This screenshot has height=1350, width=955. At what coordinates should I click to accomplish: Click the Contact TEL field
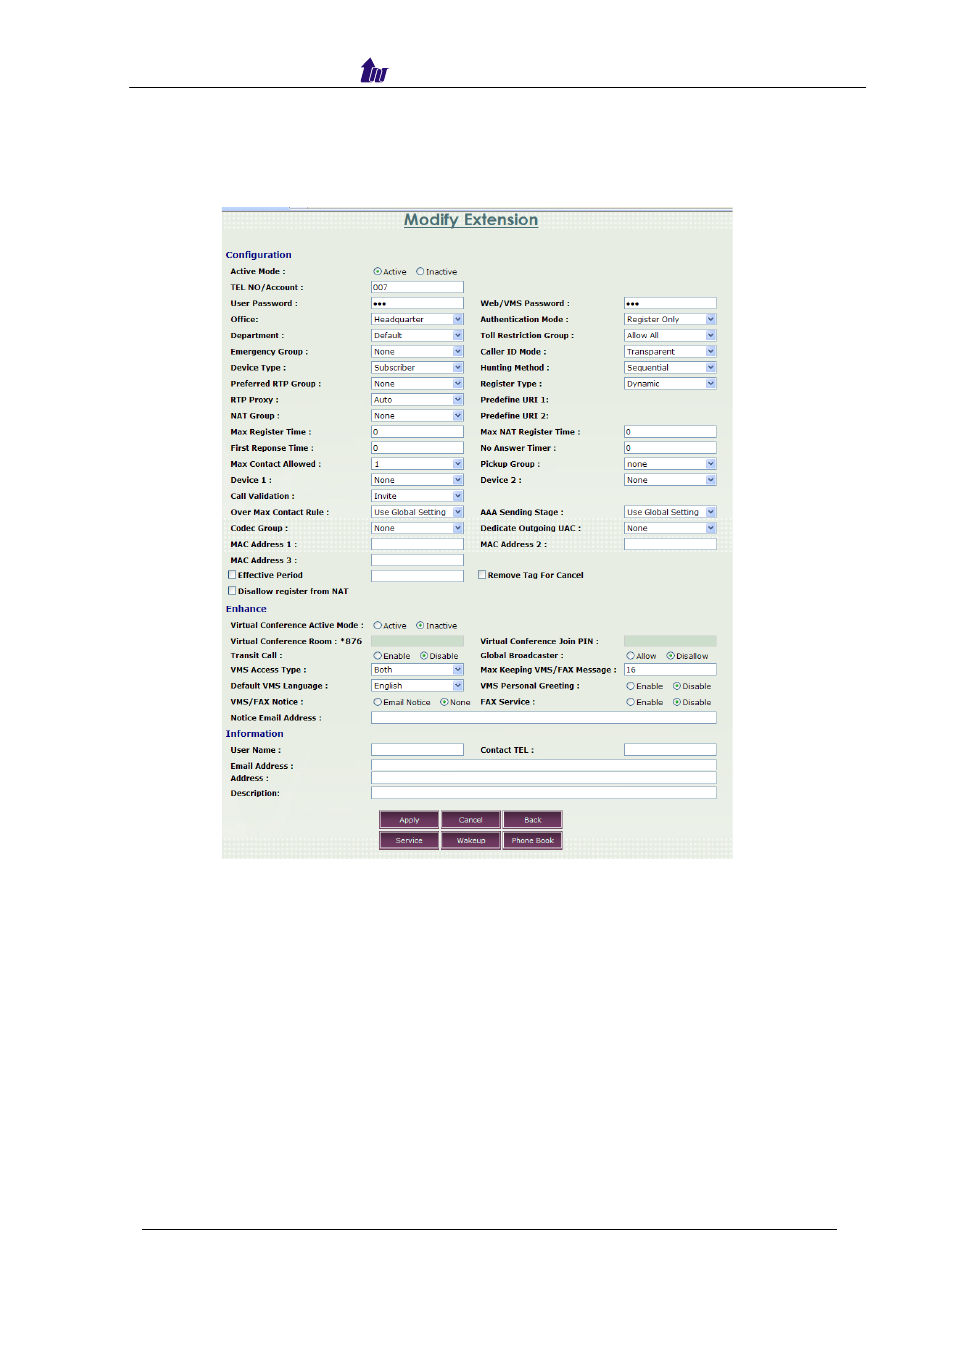point(670,750)
